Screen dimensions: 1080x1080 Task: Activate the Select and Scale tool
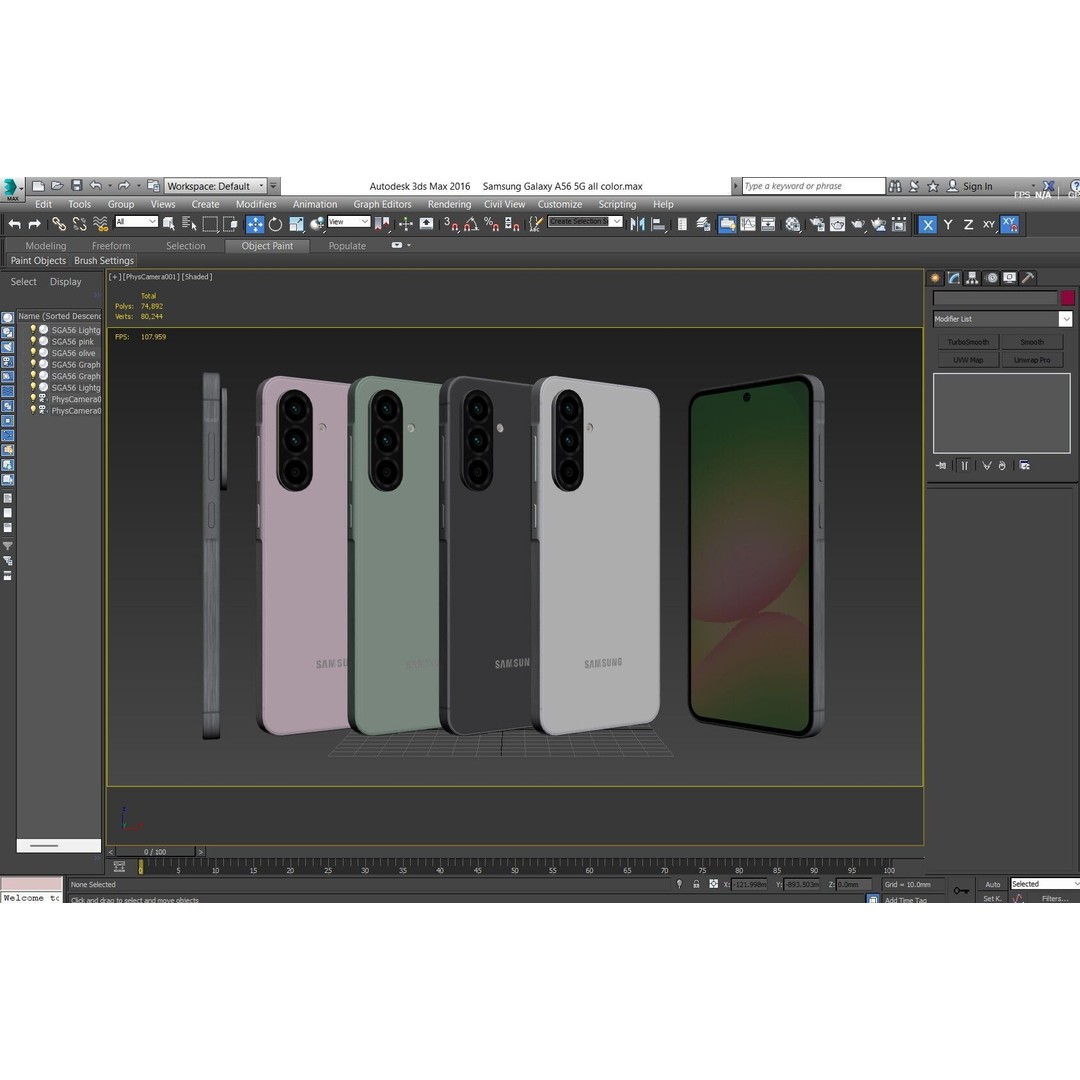pos(296,224)
